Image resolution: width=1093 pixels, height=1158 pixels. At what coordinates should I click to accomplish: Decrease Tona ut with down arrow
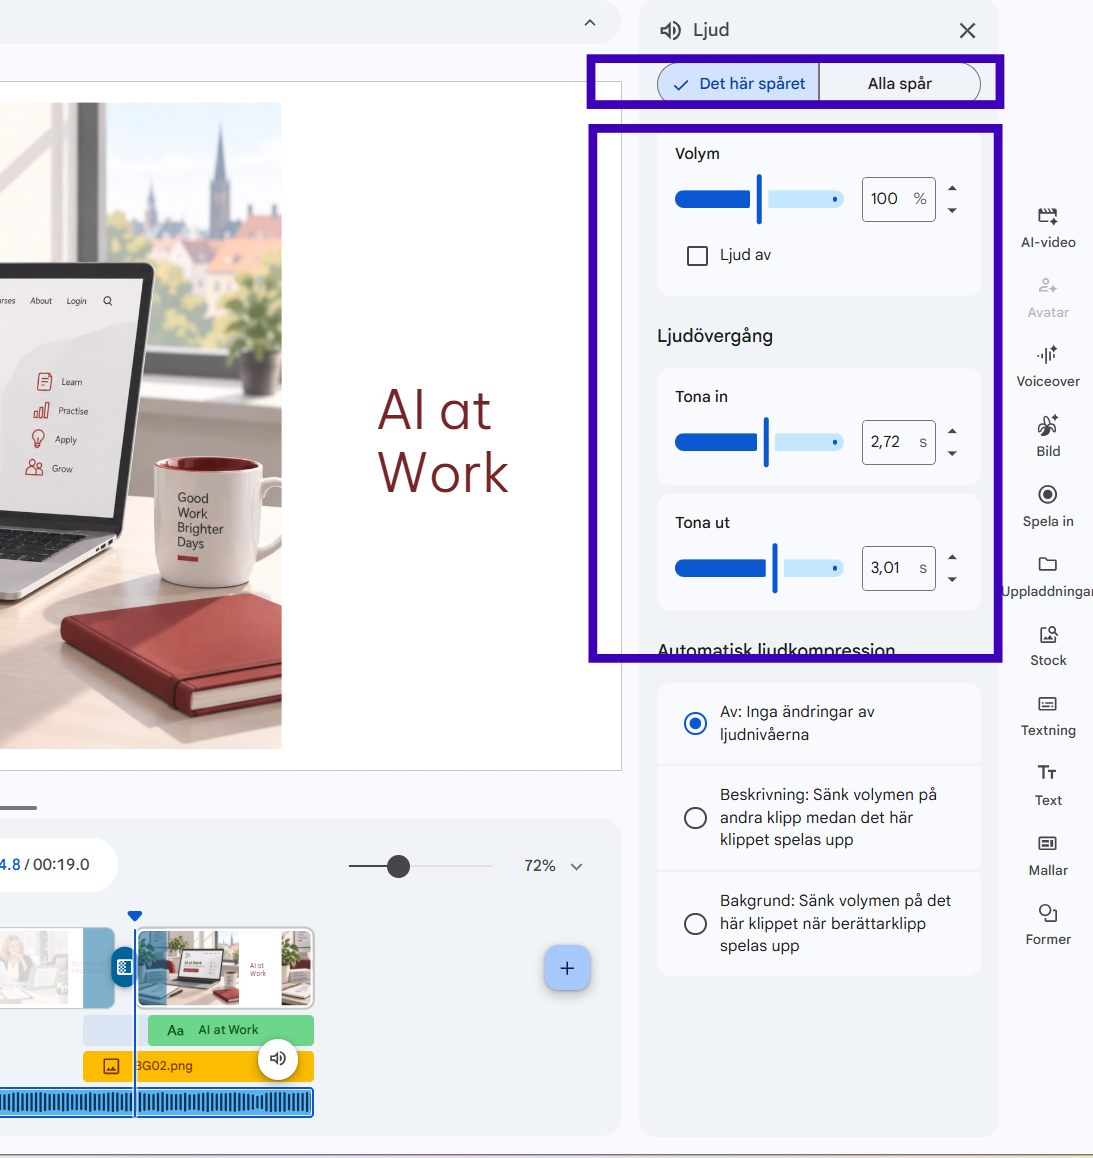953,579
